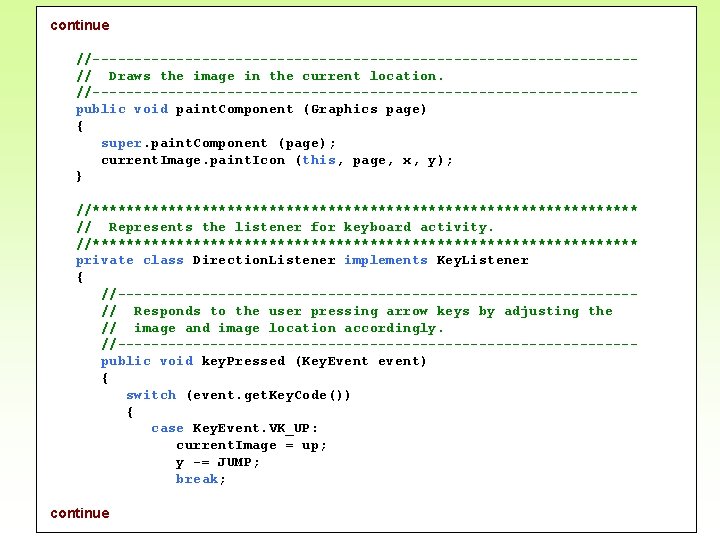Click the bottom 'continue' label
Image resolution: width=720 pixels, height=540 pixels.
[80, 513]
